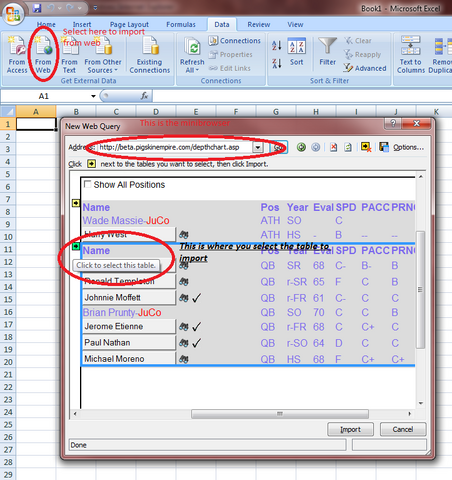
Task: Click Michael Moreno player button
Action: pos(129,358)
